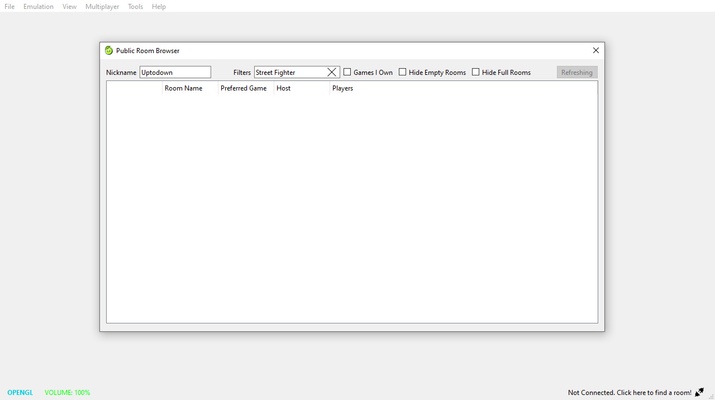Sort by Host column header
The height and width of the screenshot is (400, 715).
coord(301,88)
